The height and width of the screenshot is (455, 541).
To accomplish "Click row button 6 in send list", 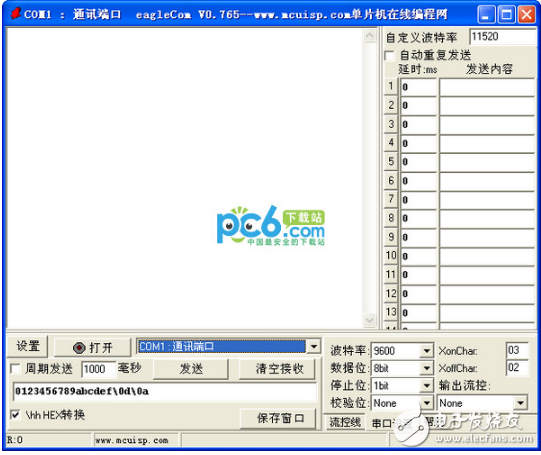I will click(391, 180).
